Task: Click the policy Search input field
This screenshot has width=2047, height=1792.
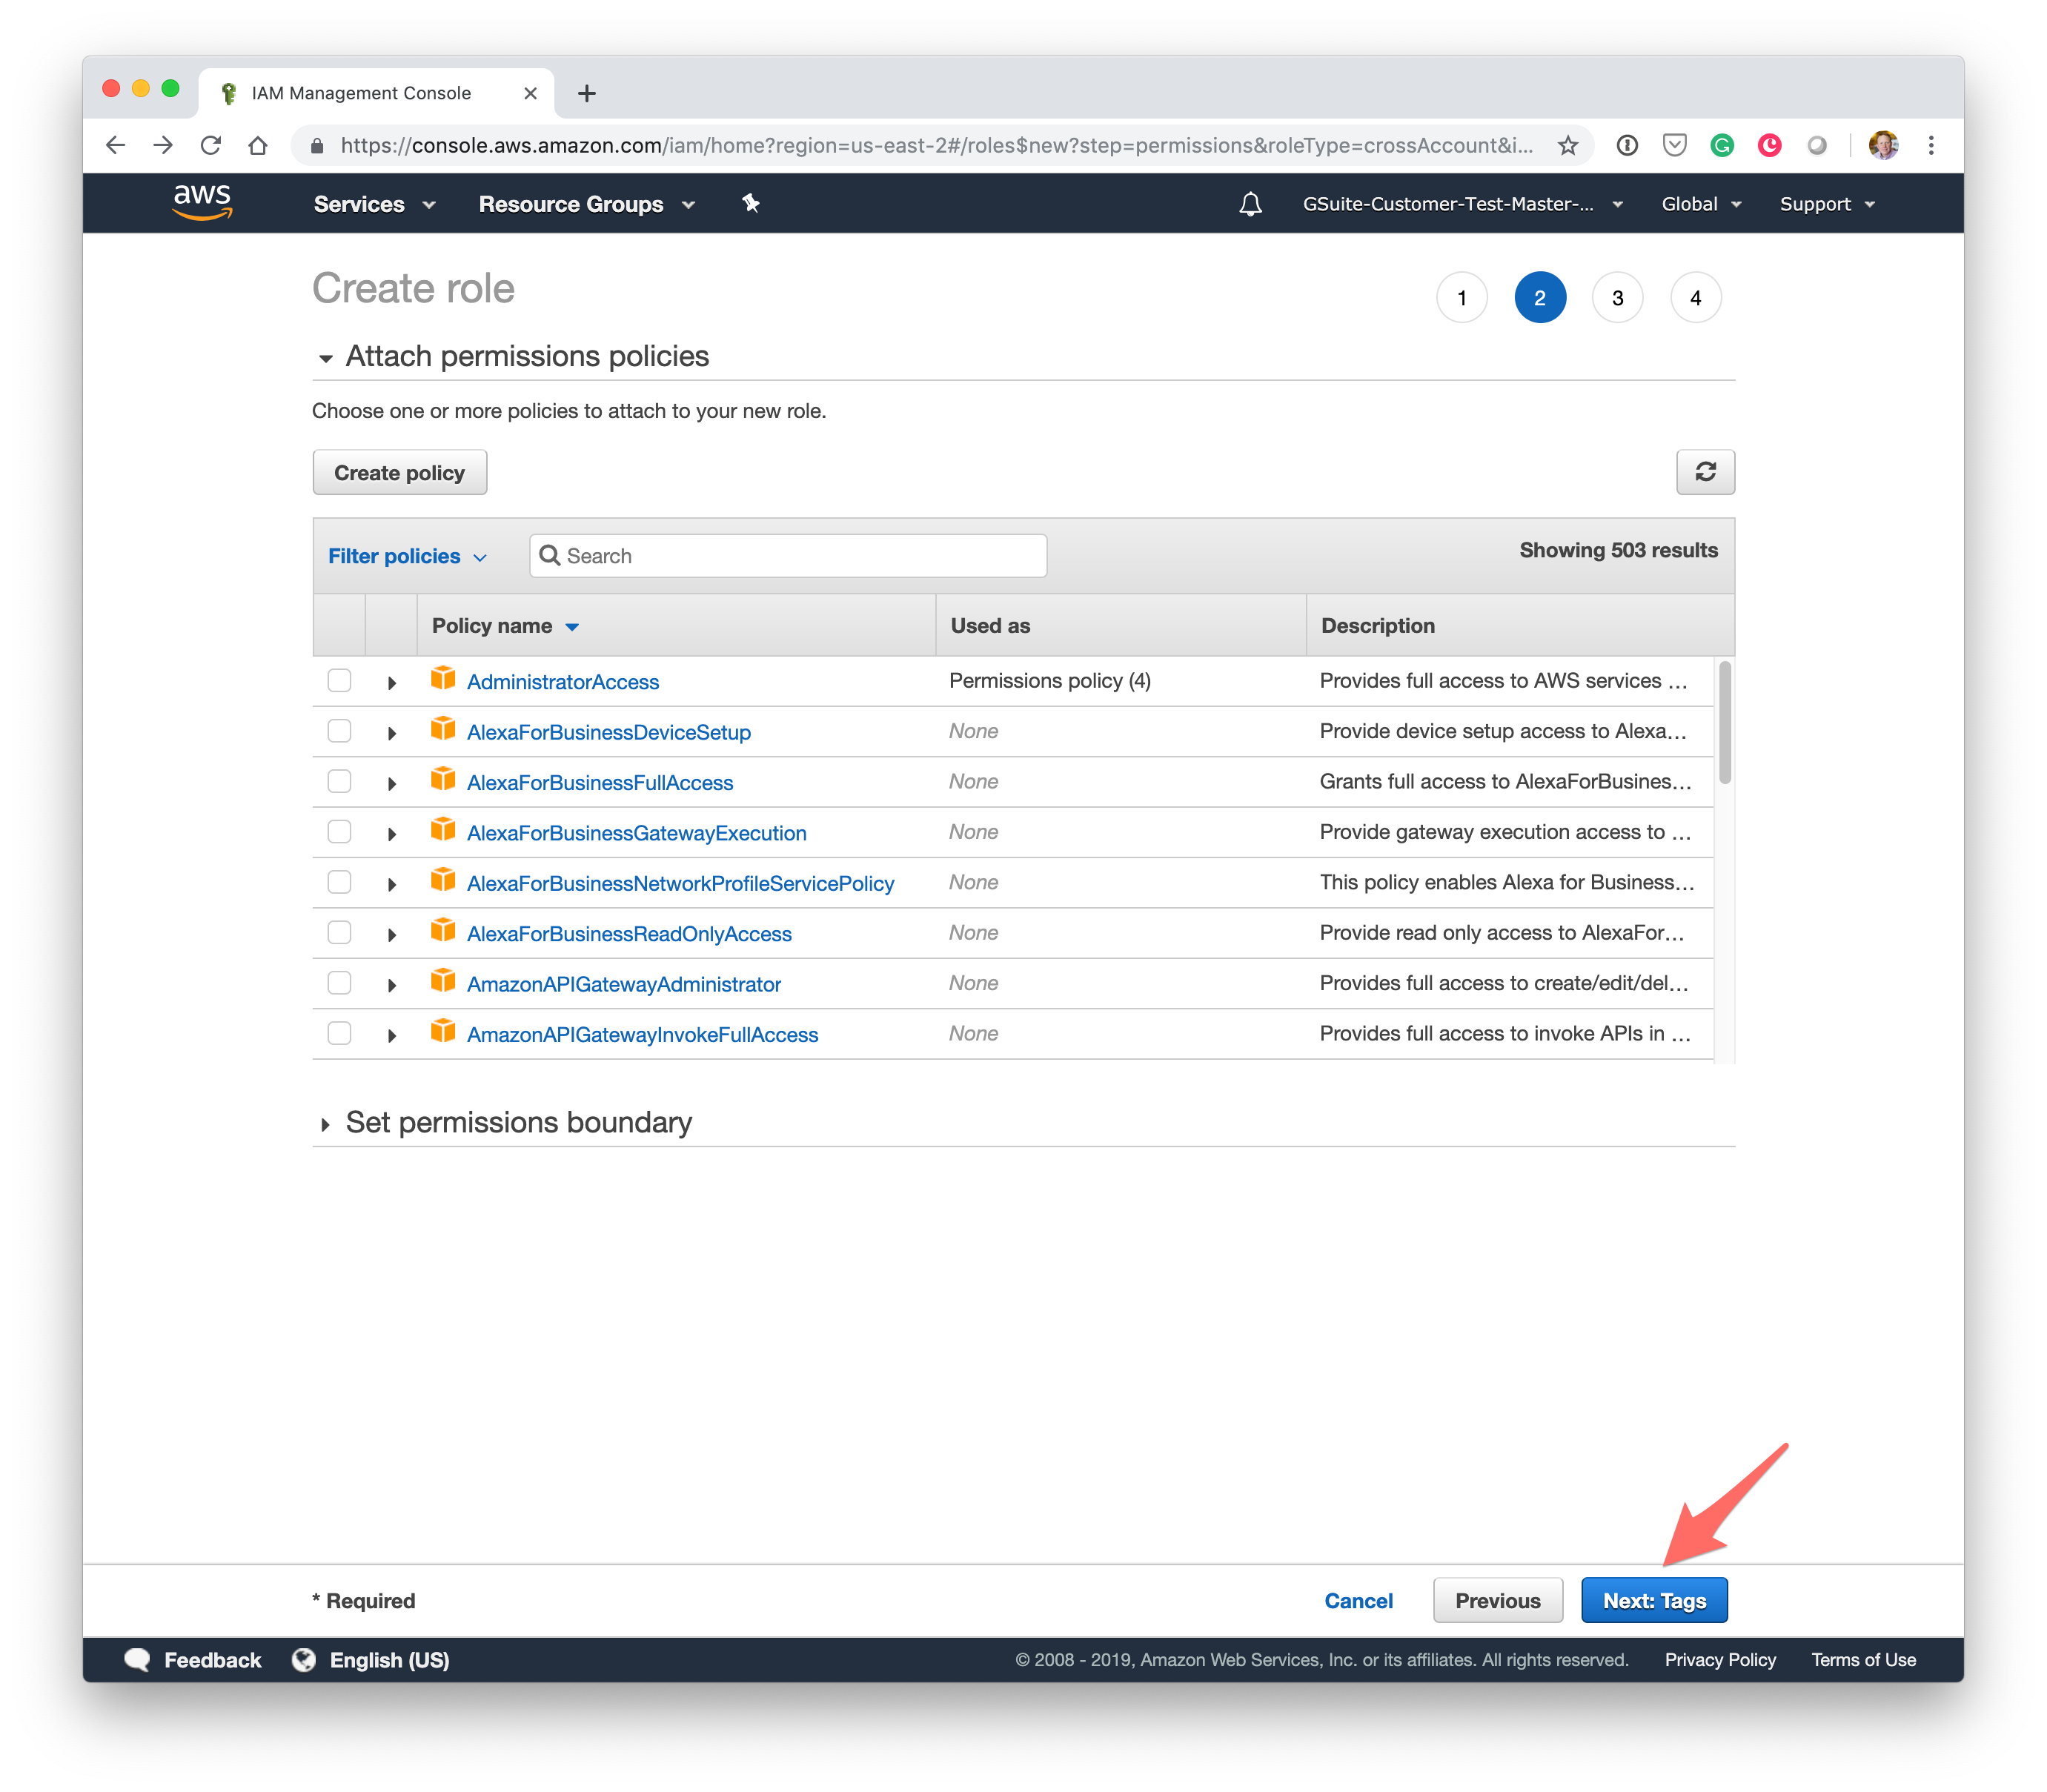Action: [x=788, y=556]
